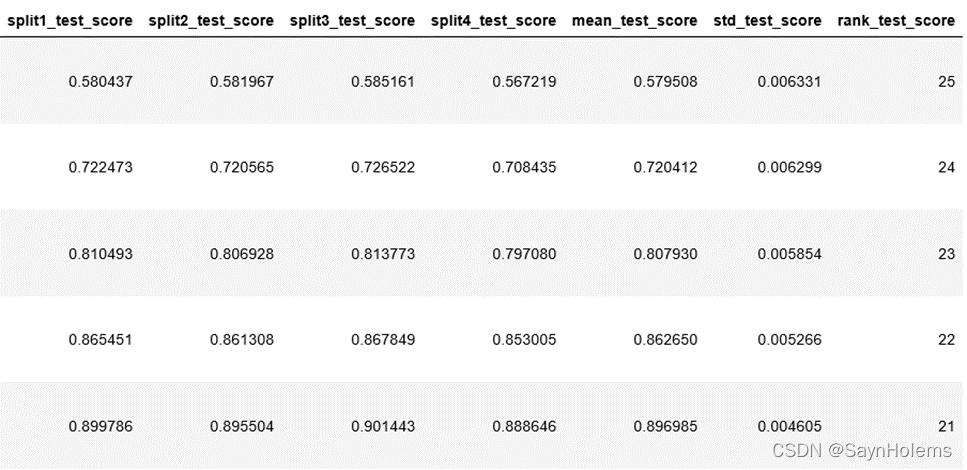967x470 pixels.
Task: Select cell value 0.797080
Action: [x=524, y=254]
